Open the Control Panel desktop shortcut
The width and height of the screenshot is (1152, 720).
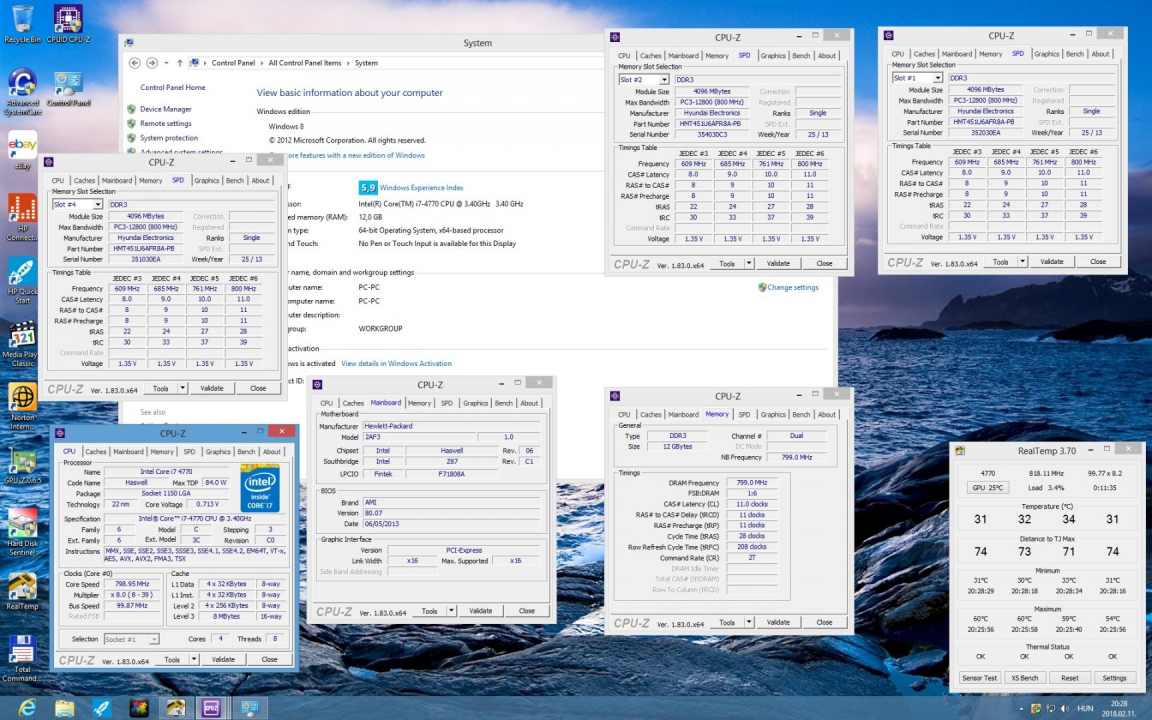(x=68, y=89)
